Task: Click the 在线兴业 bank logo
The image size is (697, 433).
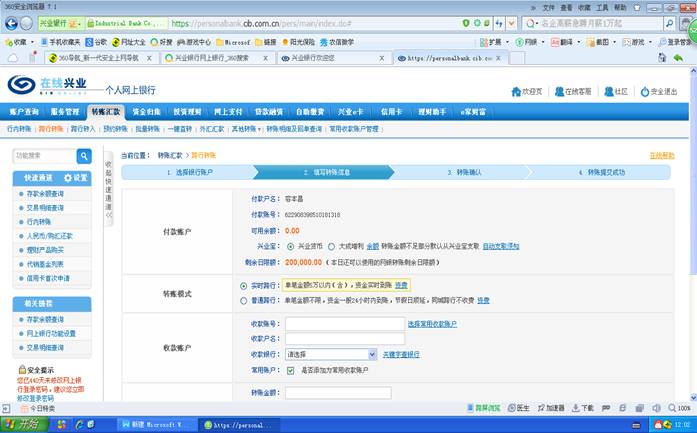Action: point(48,85)
